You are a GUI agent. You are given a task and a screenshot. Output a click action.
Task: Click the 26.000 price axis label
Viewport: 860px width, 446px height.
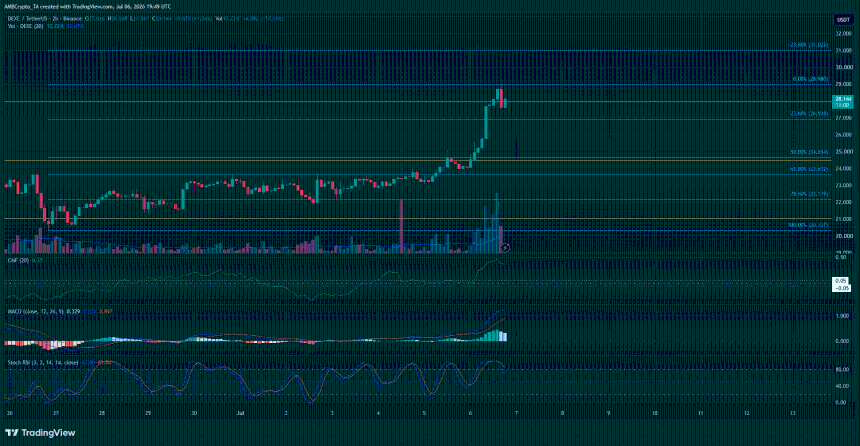(x=844, y=135)
